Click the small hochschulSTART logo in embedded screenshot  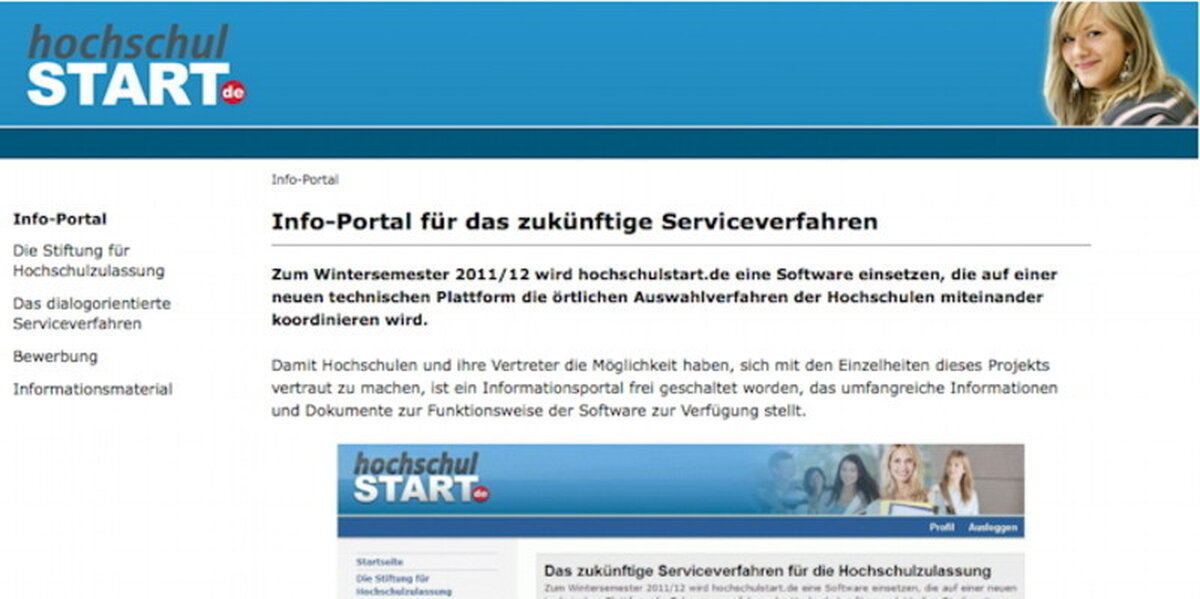420,478
